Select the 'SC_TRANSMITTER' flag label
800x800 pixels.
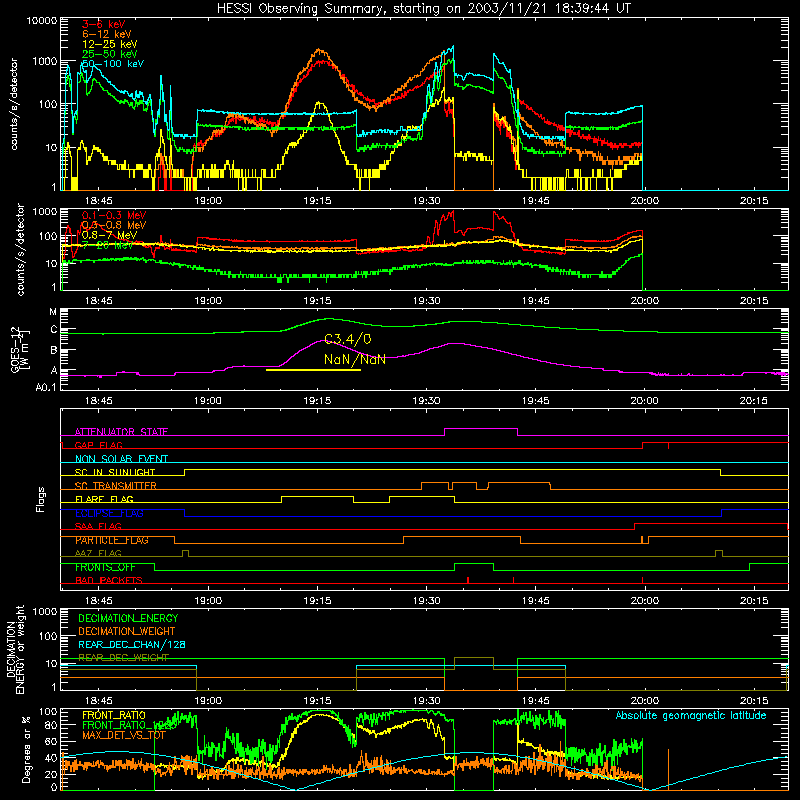tap(115, 486)
